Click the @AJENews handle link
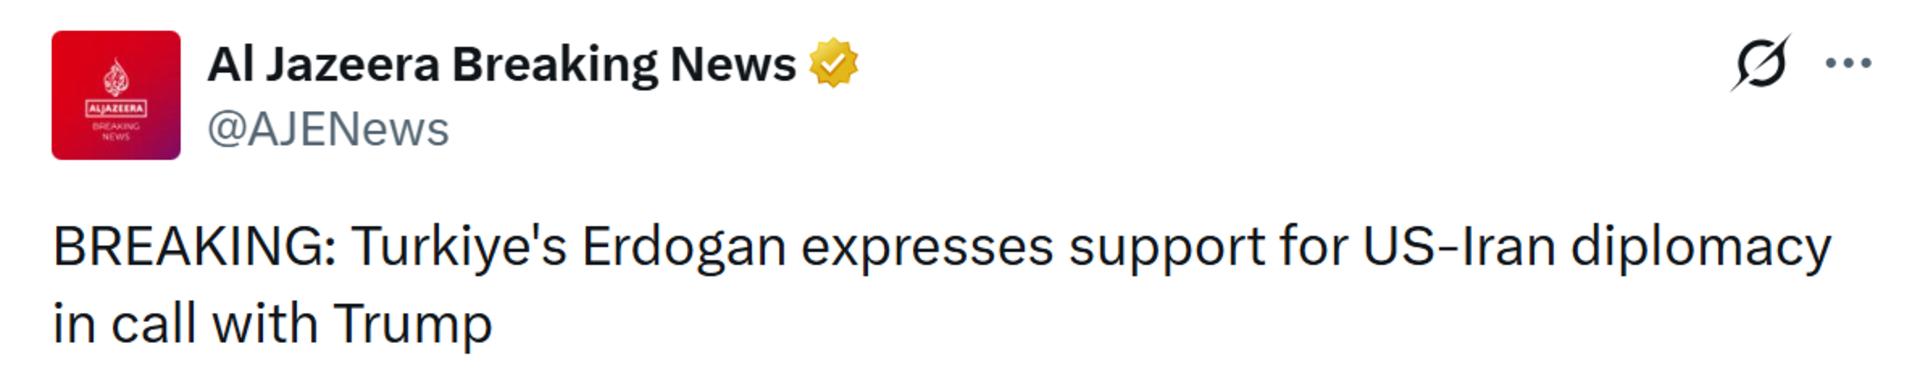 pyautogui.click(x=328, y=130)
